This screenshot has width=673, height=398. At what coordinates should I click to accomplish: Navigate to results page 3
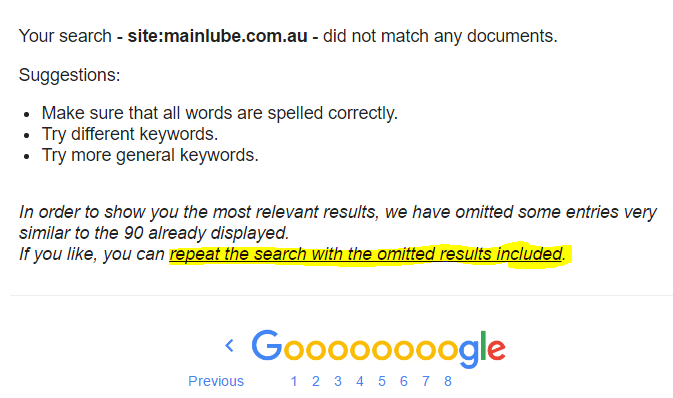tap(338, 381)
